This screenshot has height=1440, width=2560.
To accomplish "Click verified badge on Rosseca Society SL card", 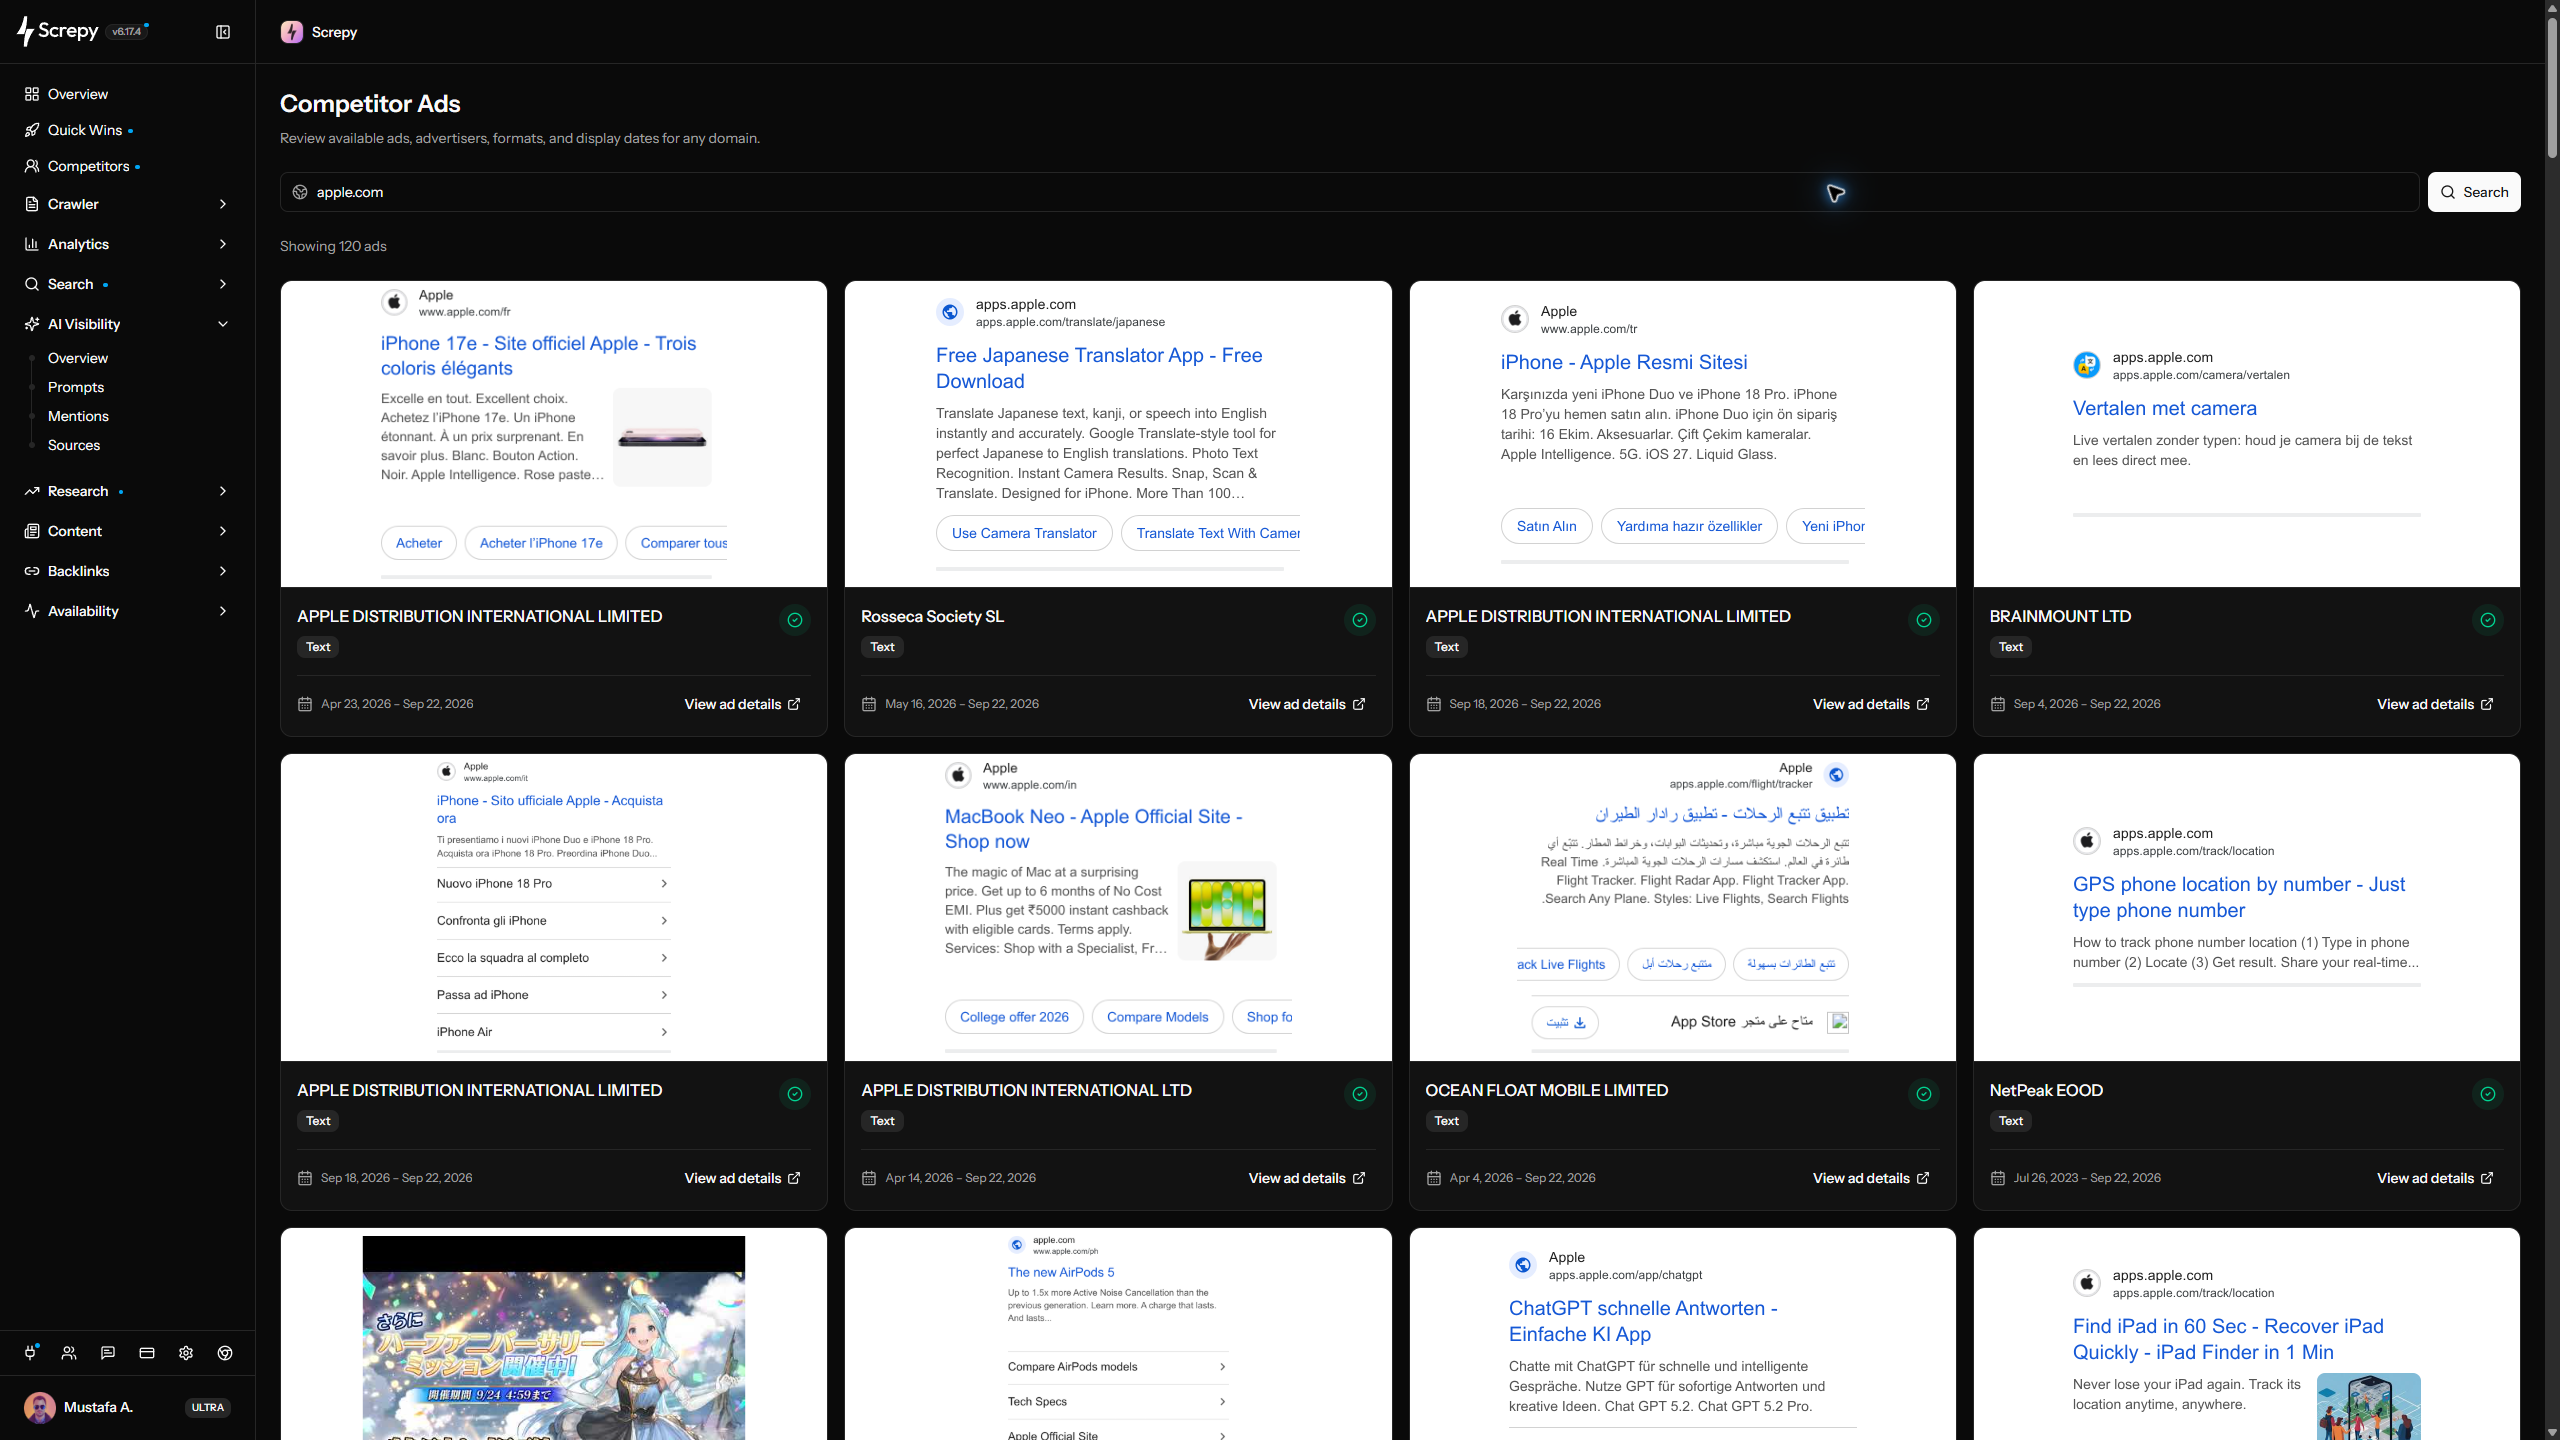I will [1359, 620].
